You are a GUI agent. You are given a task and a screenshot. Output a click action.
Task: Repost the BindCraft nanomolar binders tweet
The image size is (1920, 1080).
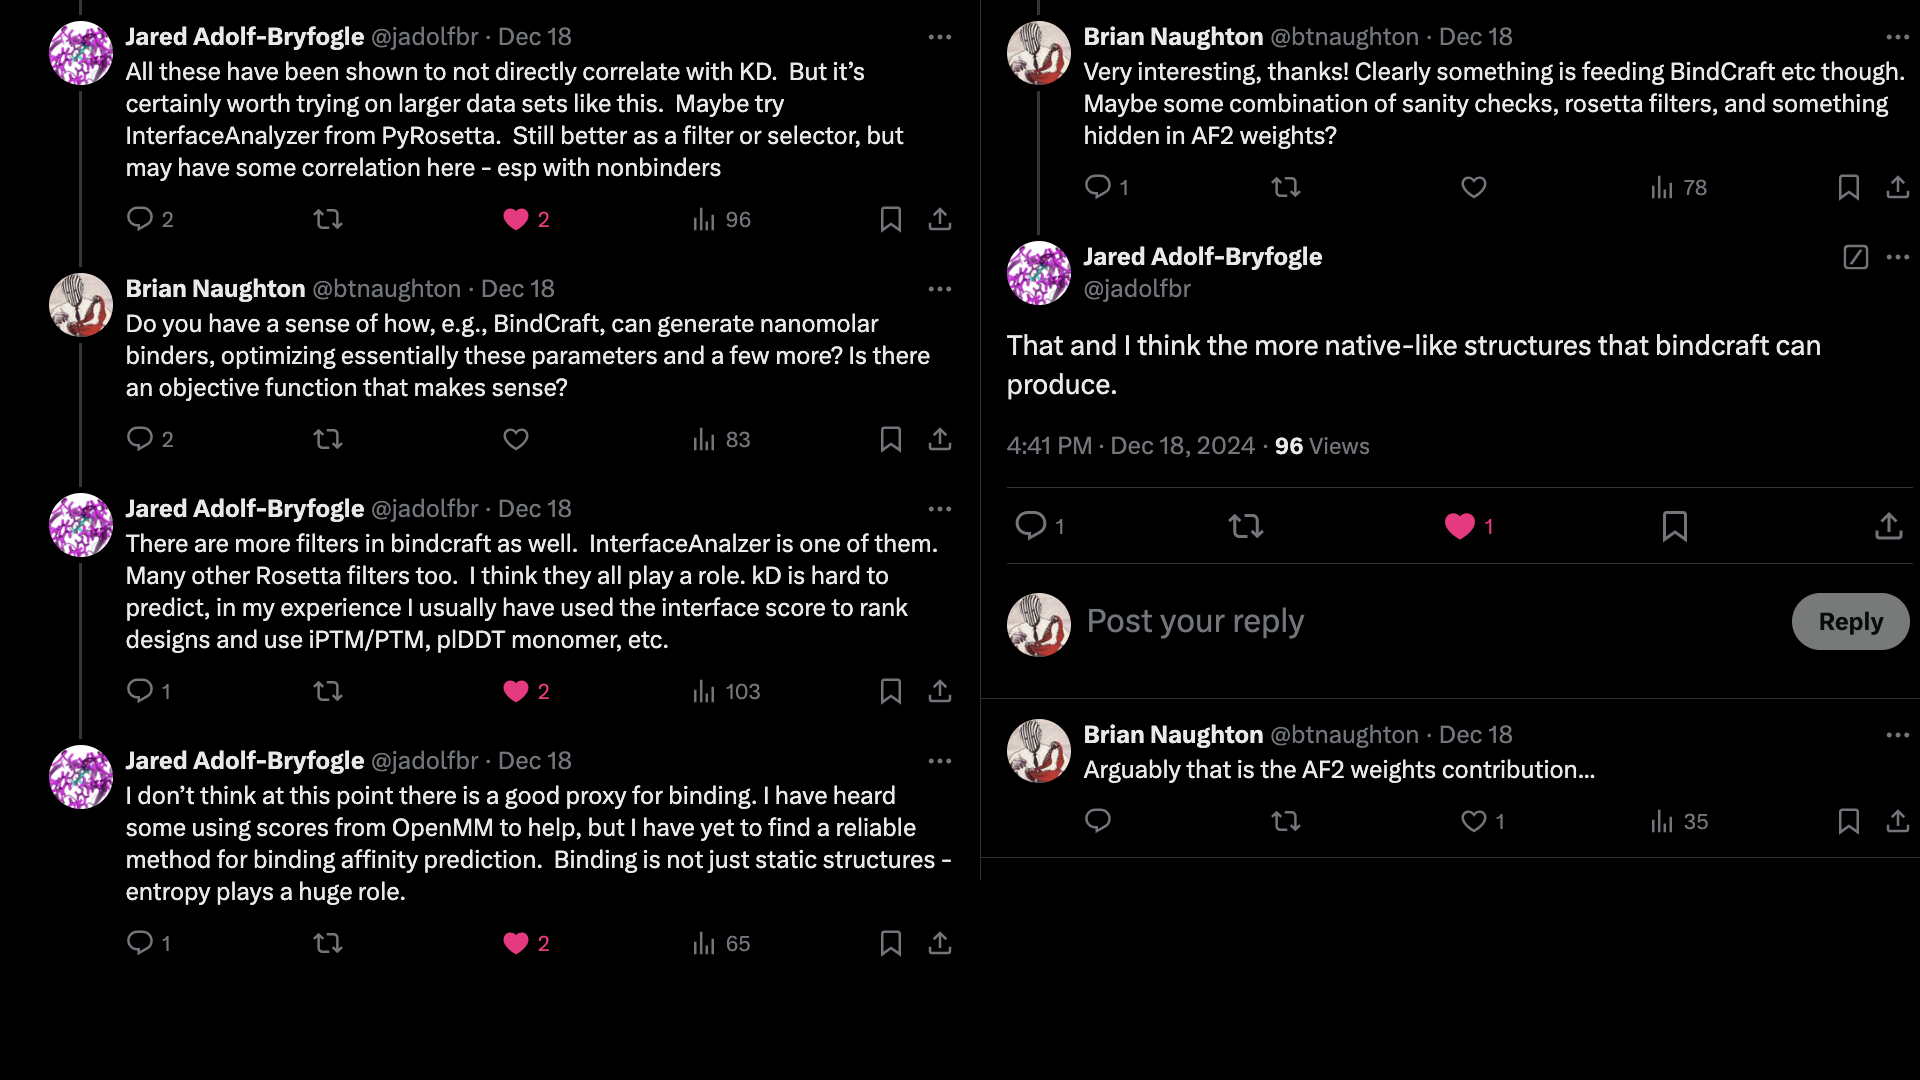coord(328,439)
